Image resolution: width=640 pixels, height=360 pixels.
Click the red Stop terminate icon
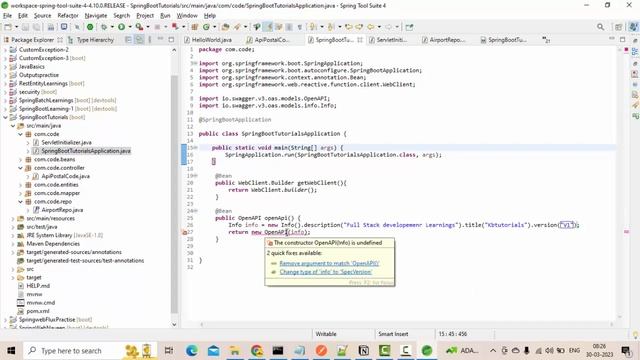pos(175,27)
